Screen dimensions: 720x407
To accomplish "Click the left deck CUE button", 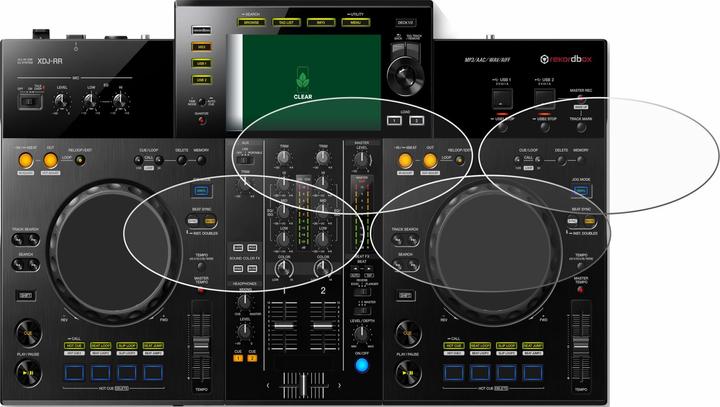I will pyautogui.click(x=28, y=333).
